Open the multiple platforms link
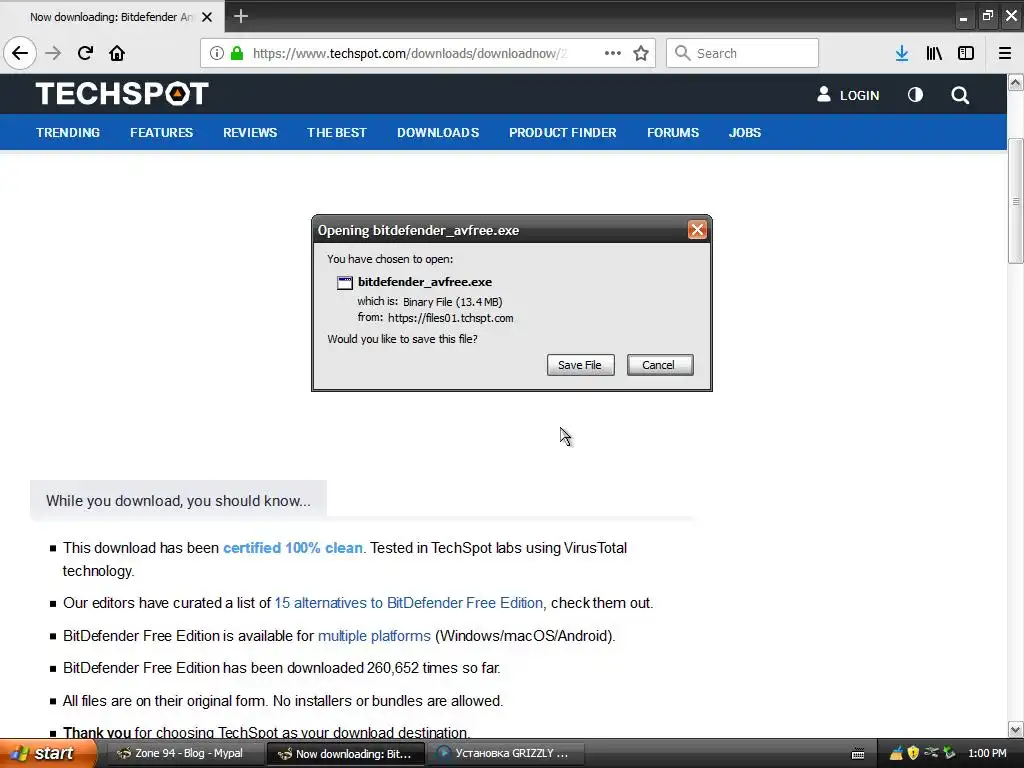The height and width of the screenshot is (768, 1024). 374,635
